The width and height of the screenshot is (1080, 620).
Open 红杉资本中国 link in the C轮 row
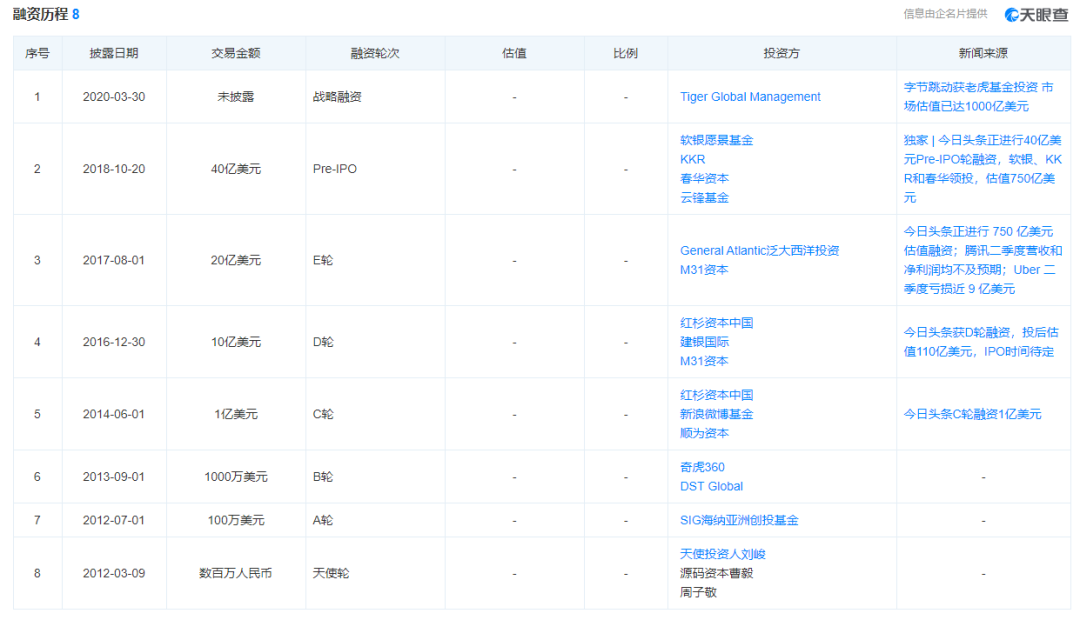[716, 395]
